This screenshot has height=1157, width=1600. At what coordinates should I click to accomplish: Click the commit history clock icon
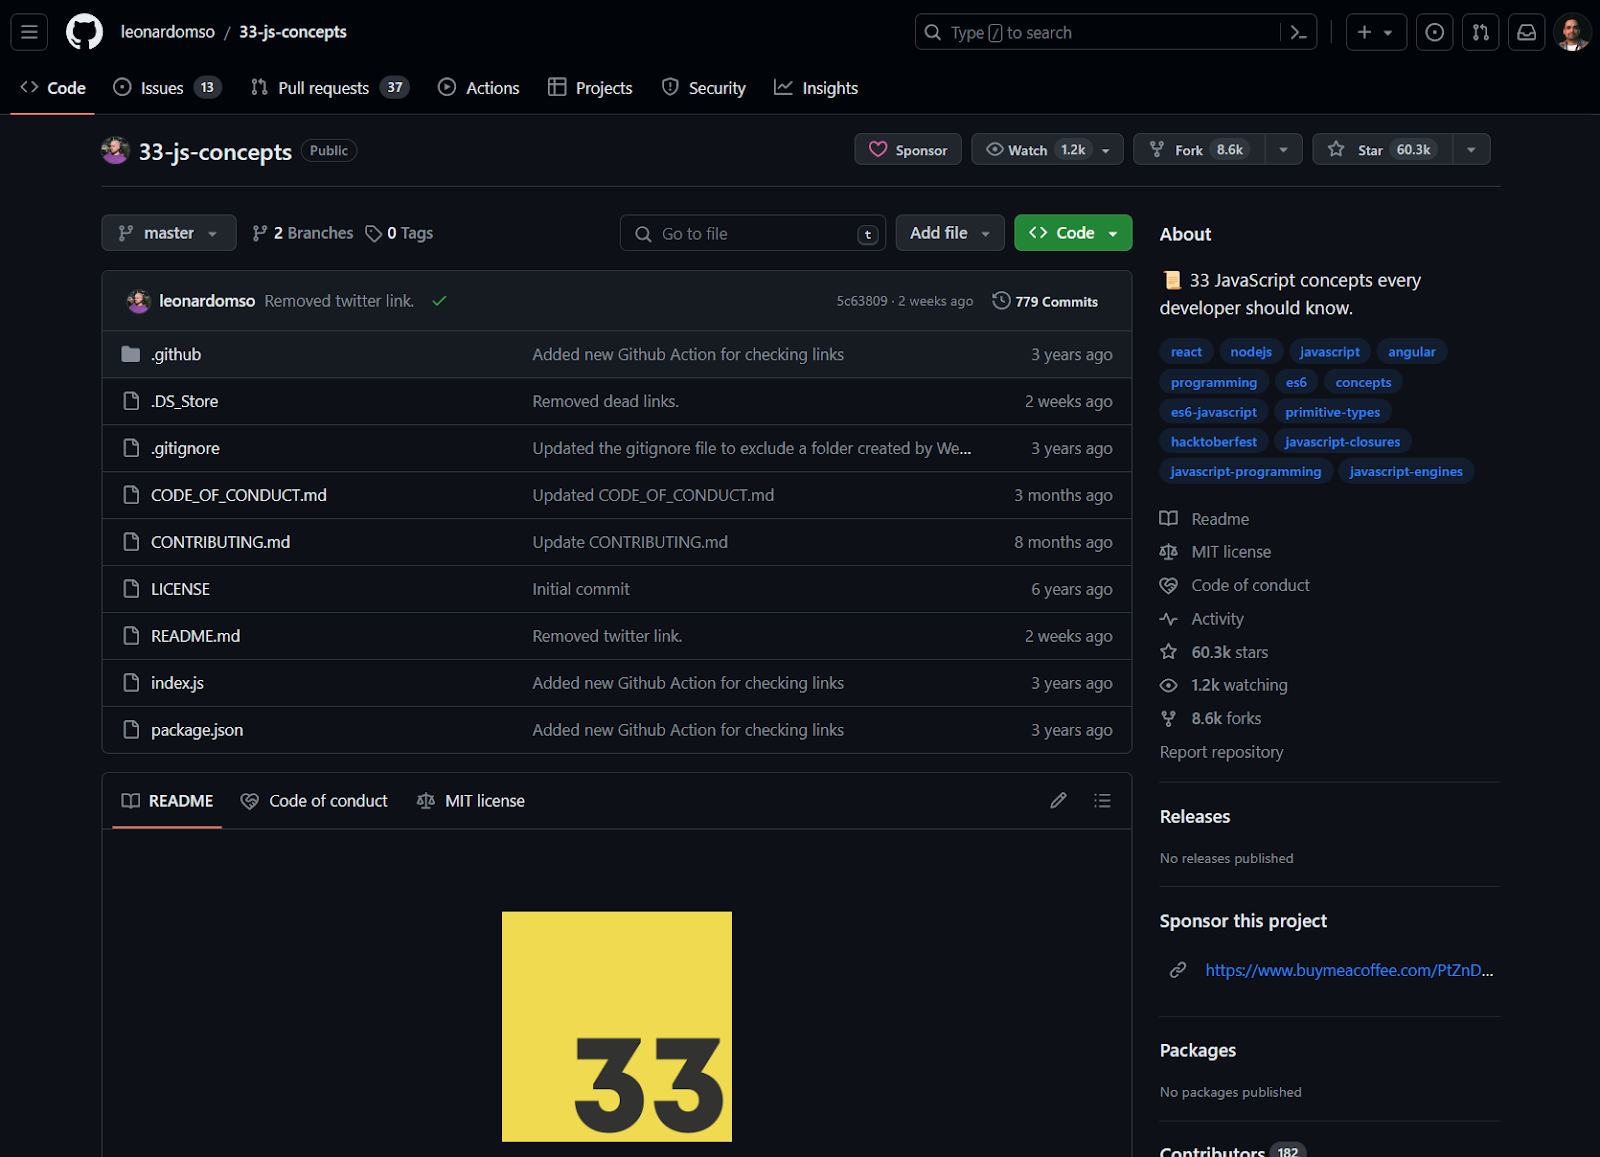1001,300
